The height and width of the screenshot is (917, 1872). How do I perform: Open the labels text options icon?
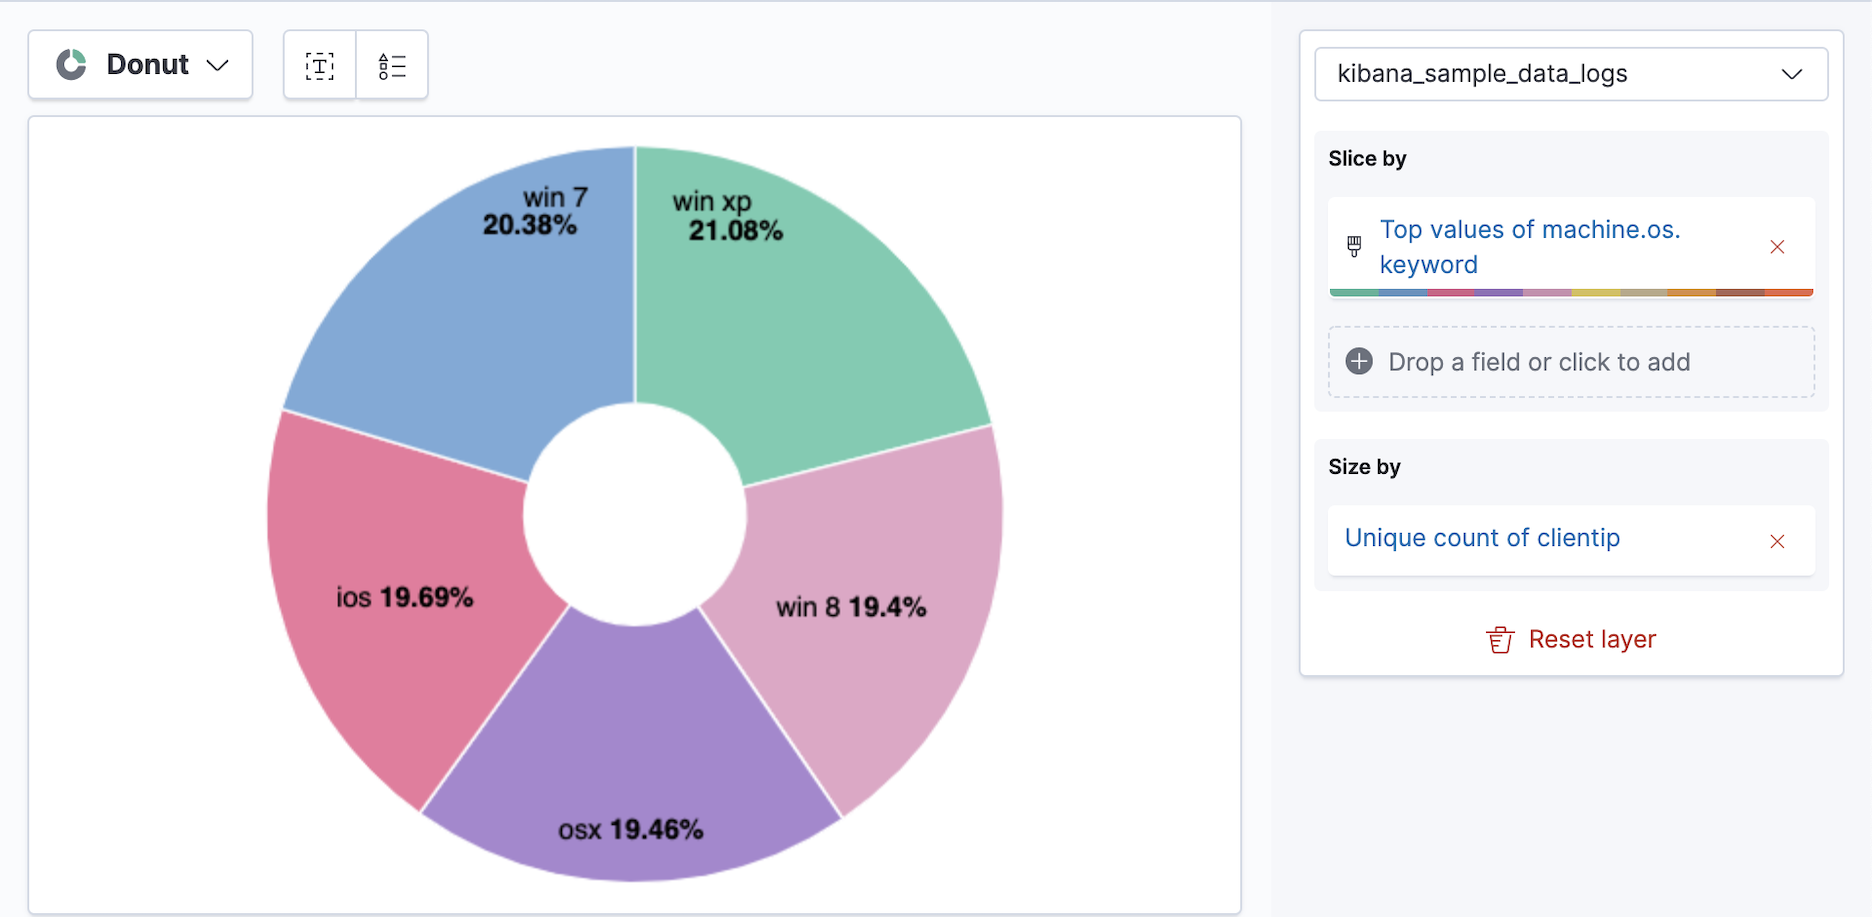point(320,66)
